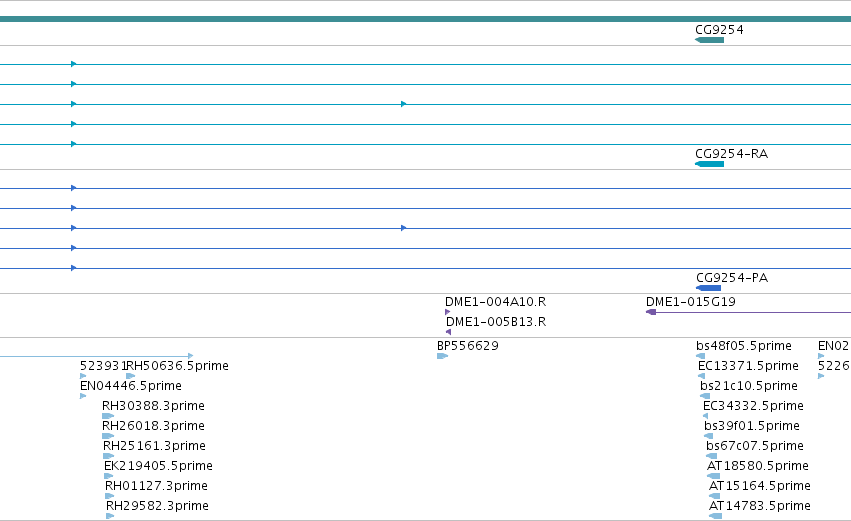
Task: Click the EN04446.5prime label
Action: pyautogui.click(x=131, y=386)
